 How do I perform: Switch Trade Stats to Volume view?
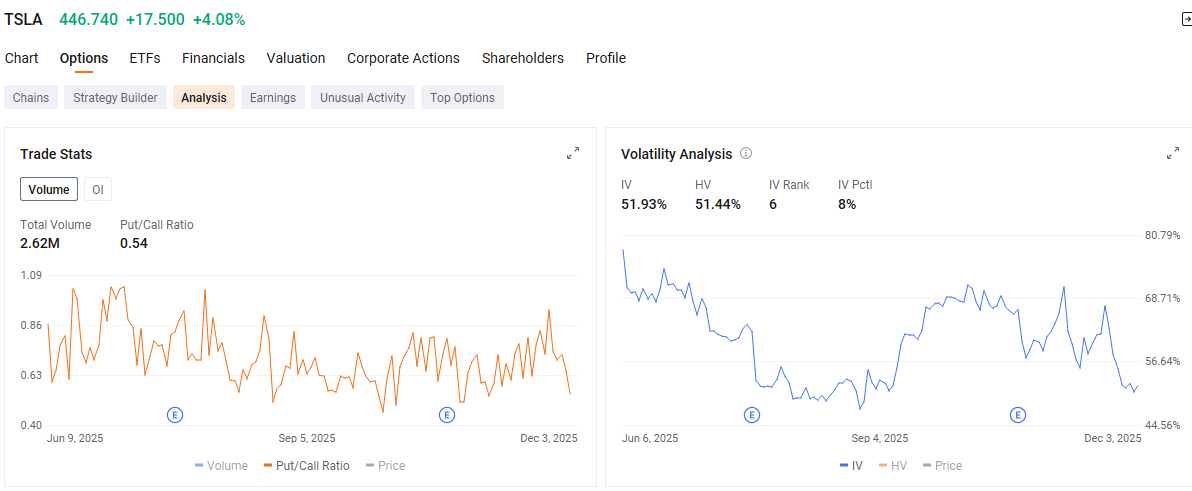pos(49,189)
